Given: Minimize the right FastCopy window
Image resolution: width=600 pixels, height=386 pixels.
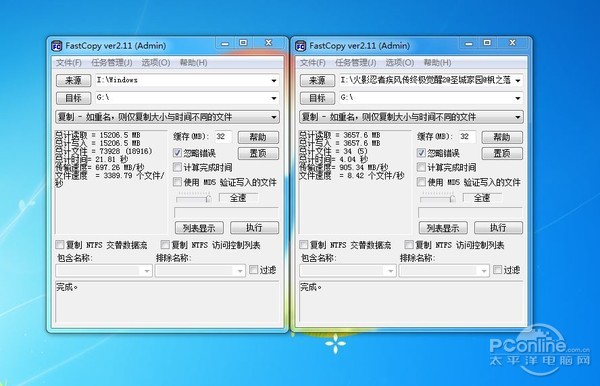Looking at the screenshot, I should (x=469, y=43).
